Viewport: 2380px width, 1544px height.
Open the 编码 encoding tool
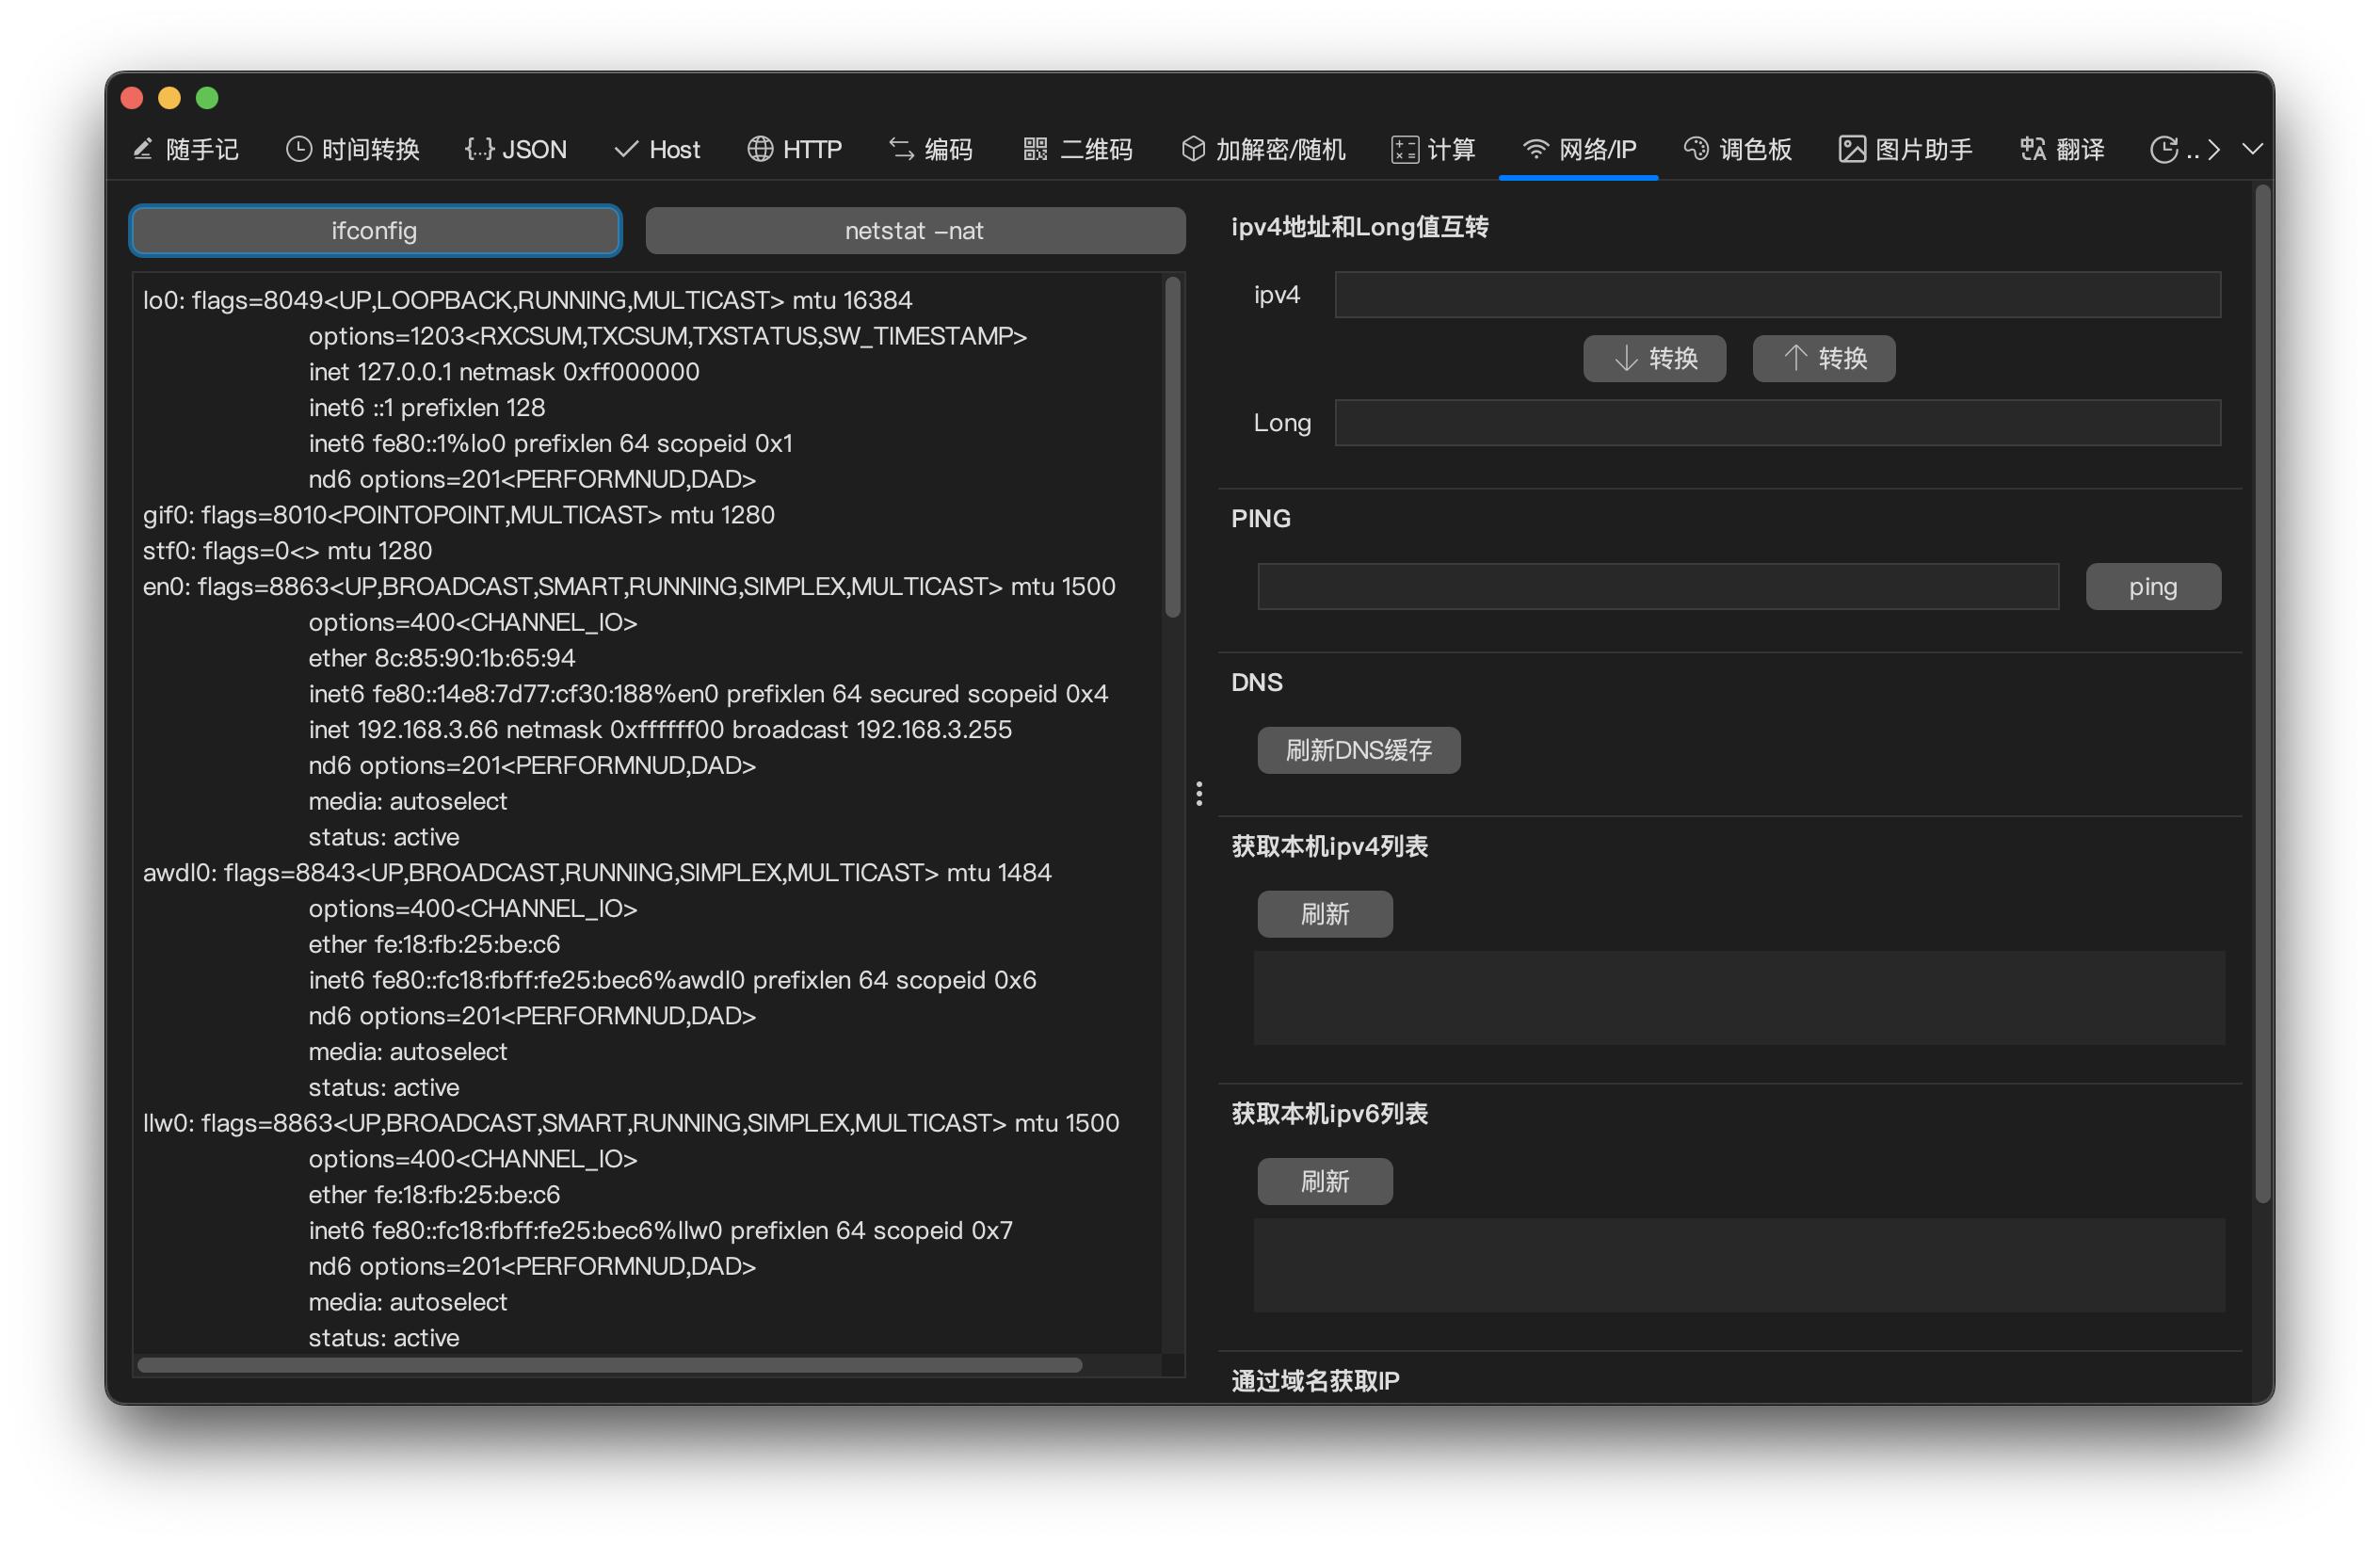(x=930, y=148)
